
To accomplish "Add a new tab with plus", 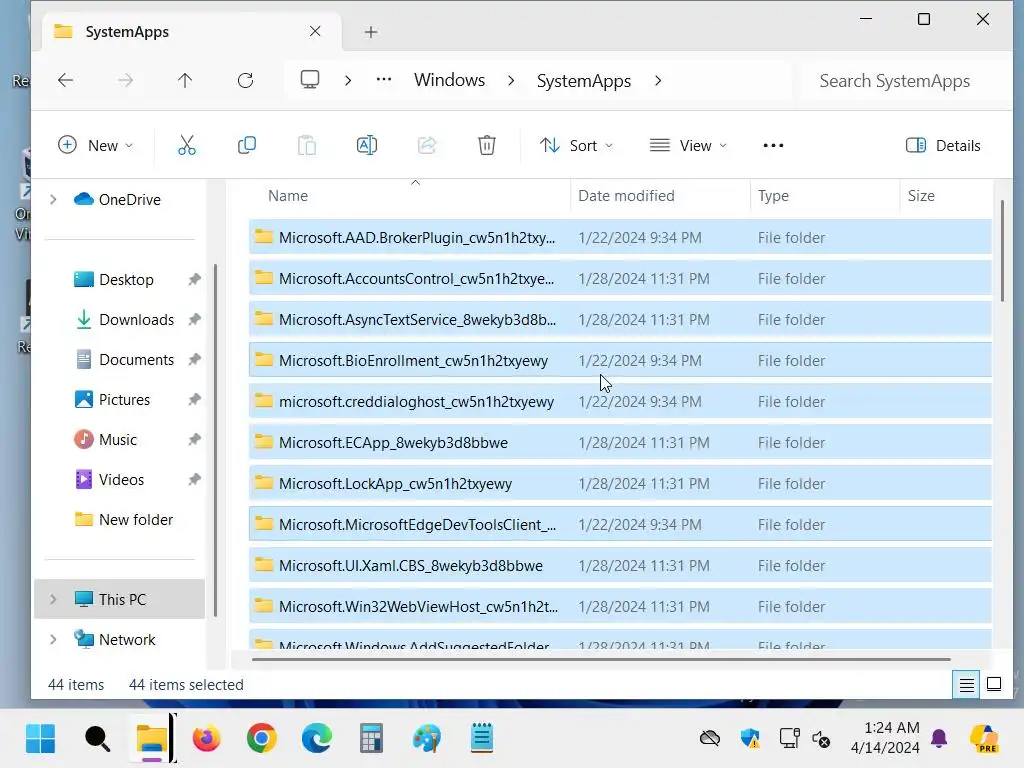I will click(x=371, y=32).
